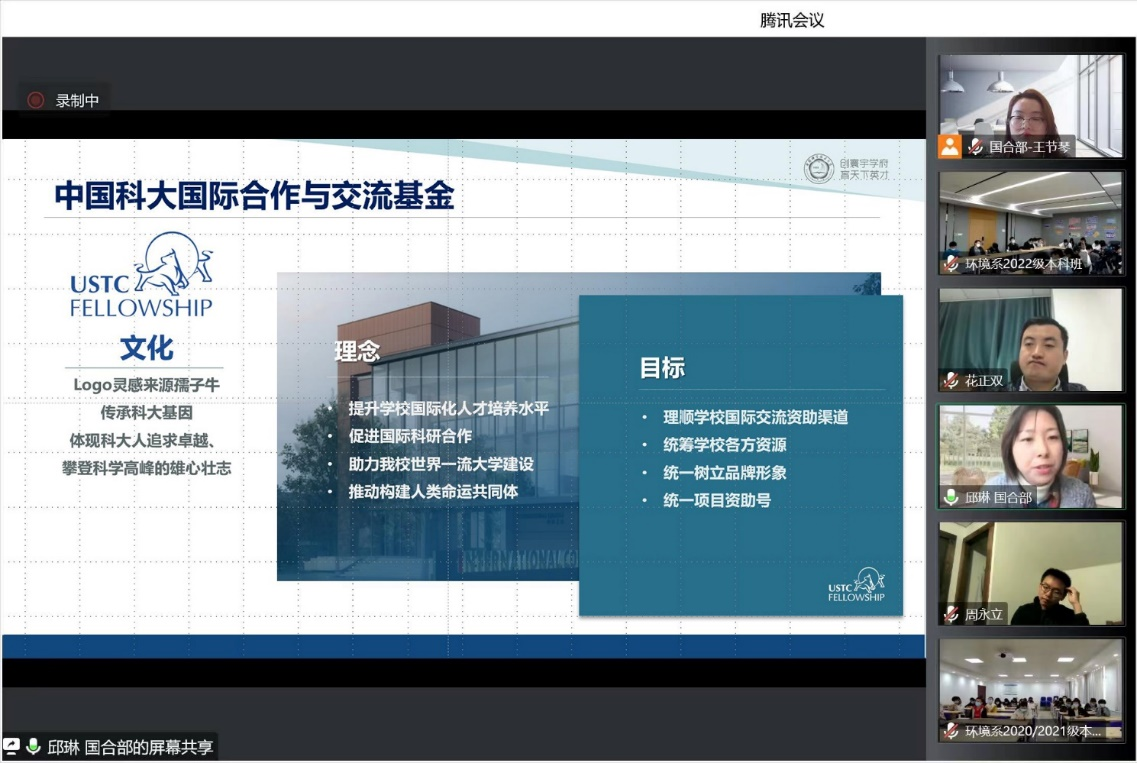Click the active mic icon for 邱琳 国合部
Viewport: 1137px width, 763px height.
tap(951, 498)
